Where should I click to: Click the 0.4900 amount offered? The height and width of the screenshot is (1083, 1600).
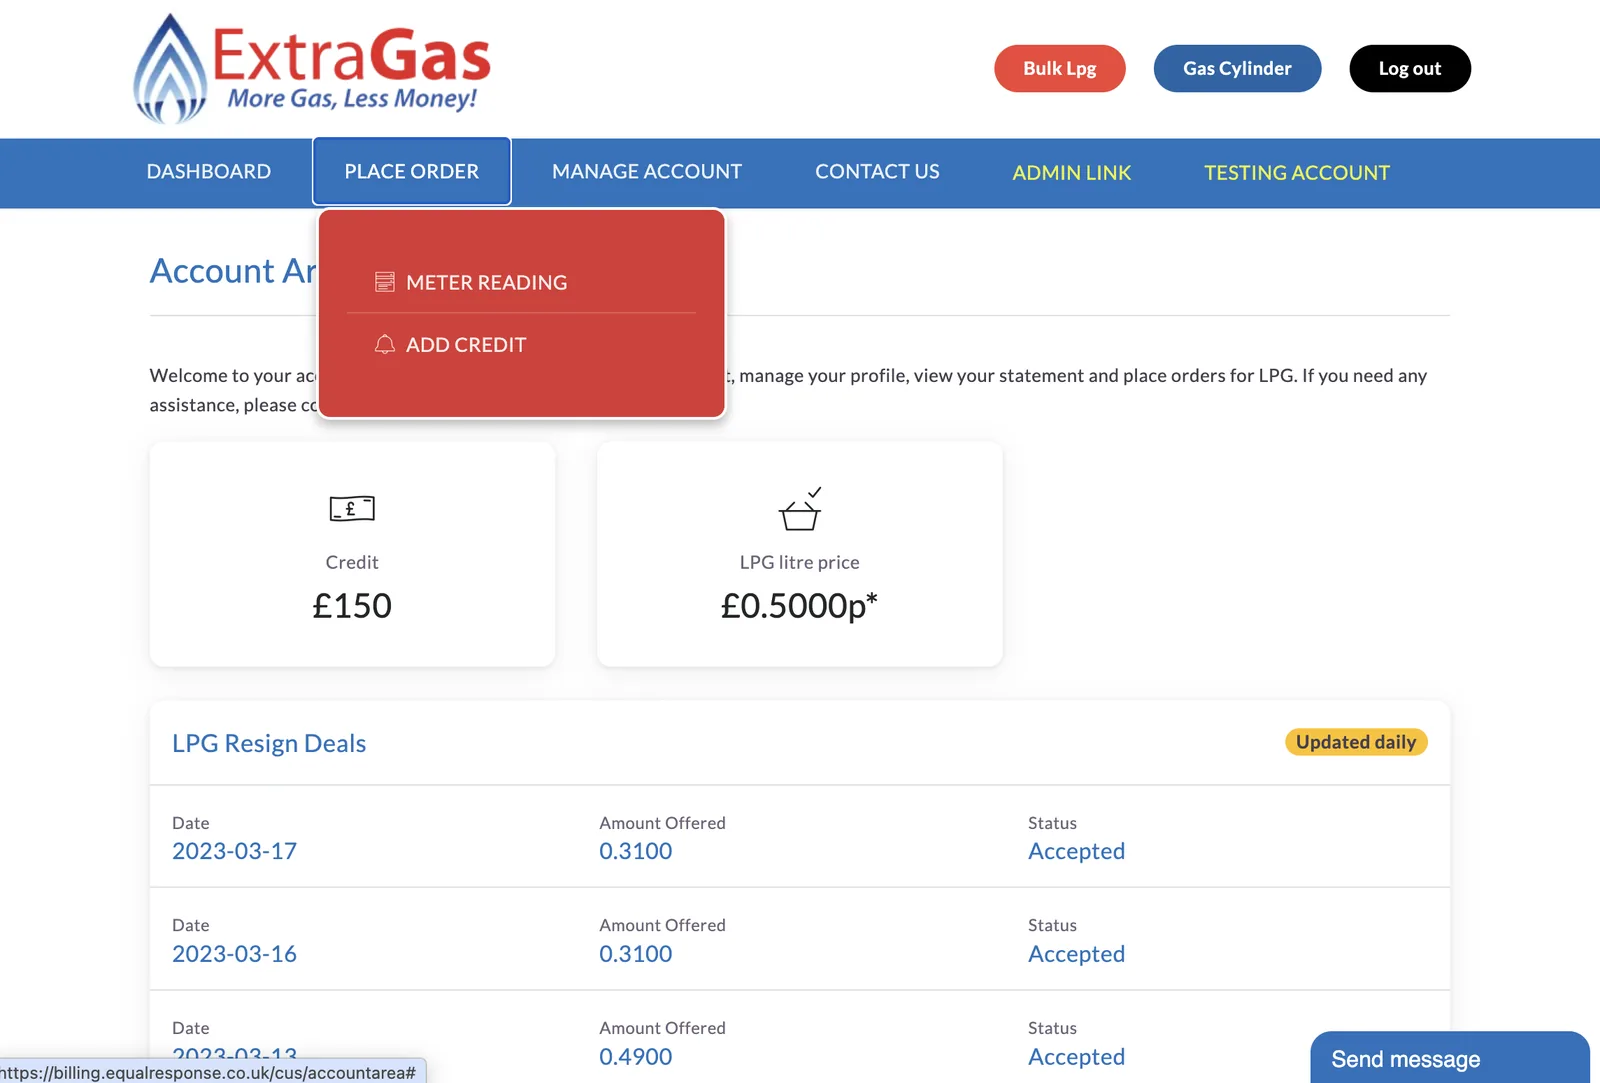636,1057
